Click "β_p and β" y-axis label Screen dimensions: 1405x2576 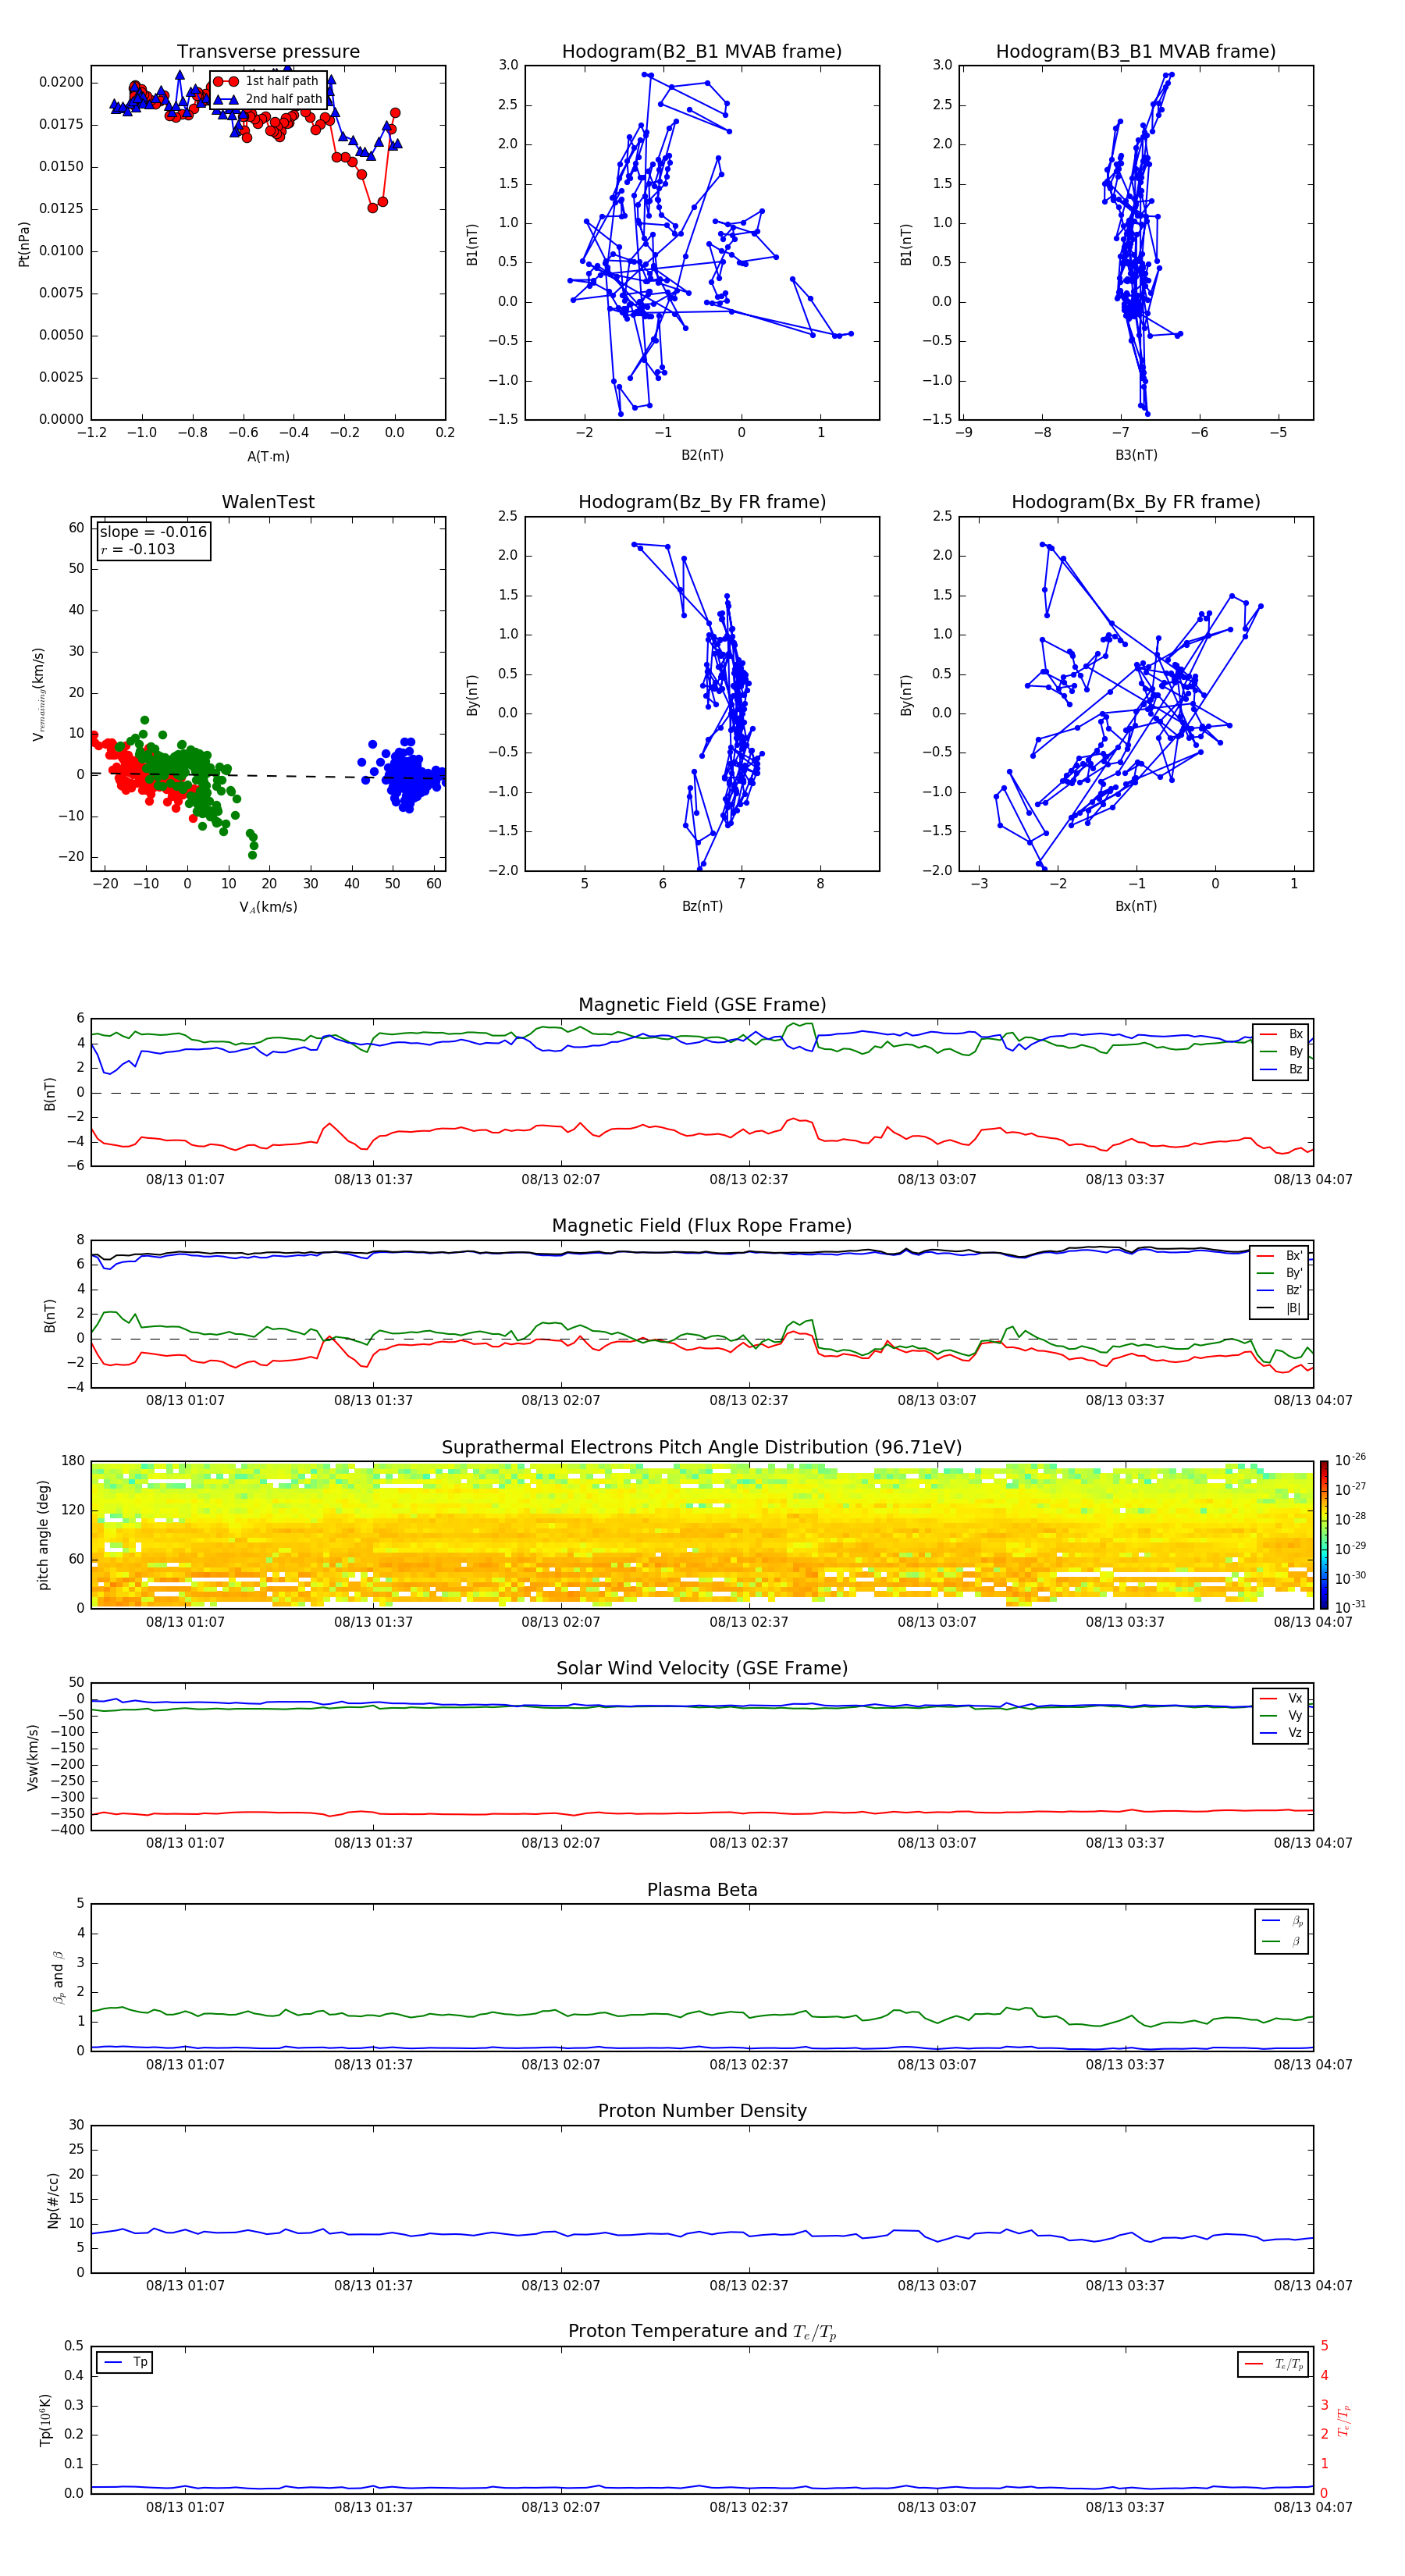click(58, 1977)
